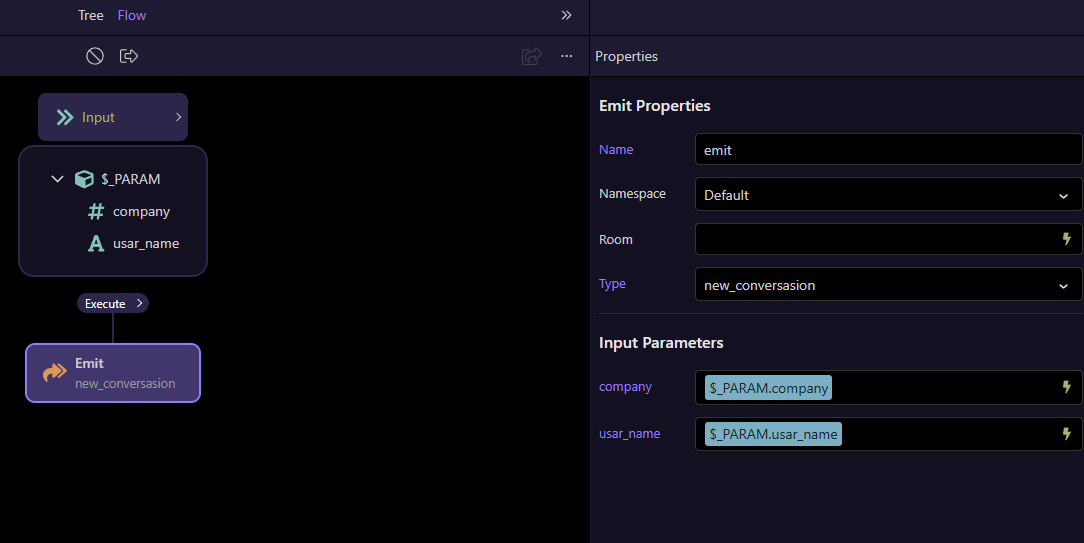Select the usar_name item in tree
Image resolution: width=1084 pixels, height=543 pixels.
[145, 243]
